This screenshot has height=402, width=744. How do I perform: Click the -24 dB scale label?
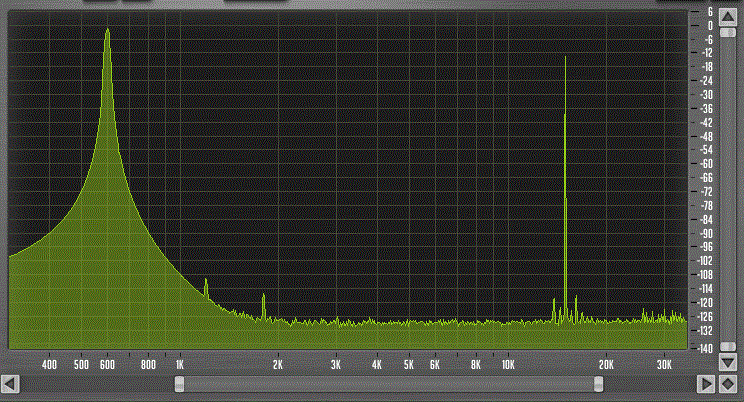tap(707, 81)
